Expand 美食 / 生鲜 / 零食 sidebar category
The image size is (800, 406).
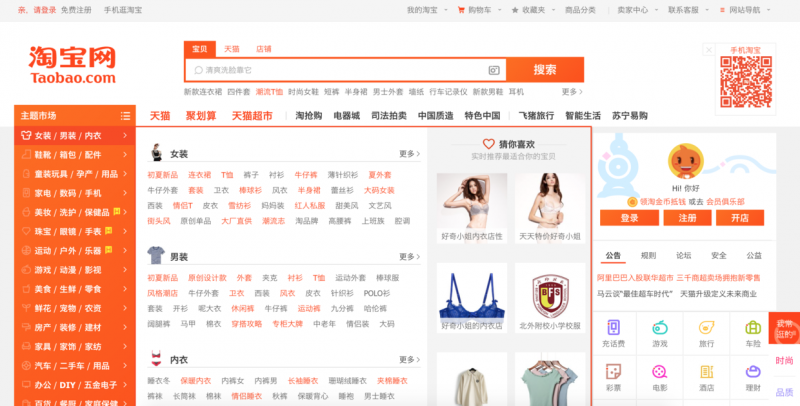point(74,289)
